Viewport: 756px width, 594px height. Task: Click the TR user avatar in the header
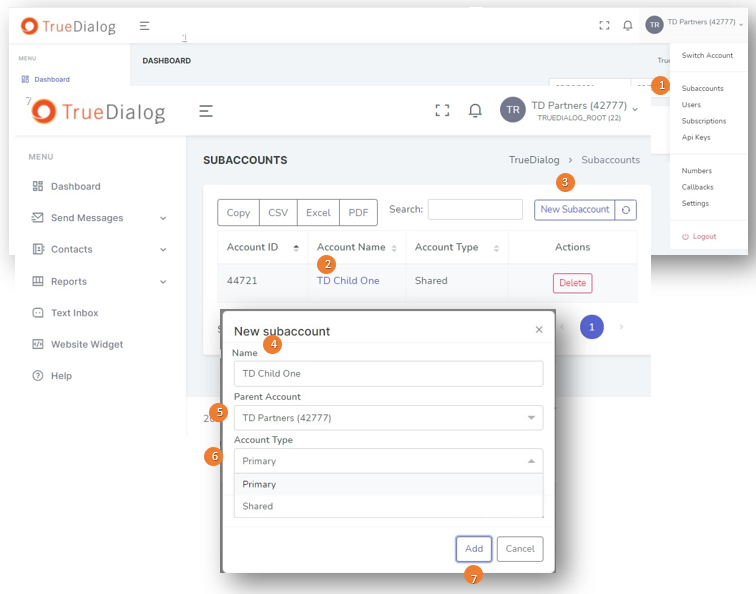pos(513,110)
